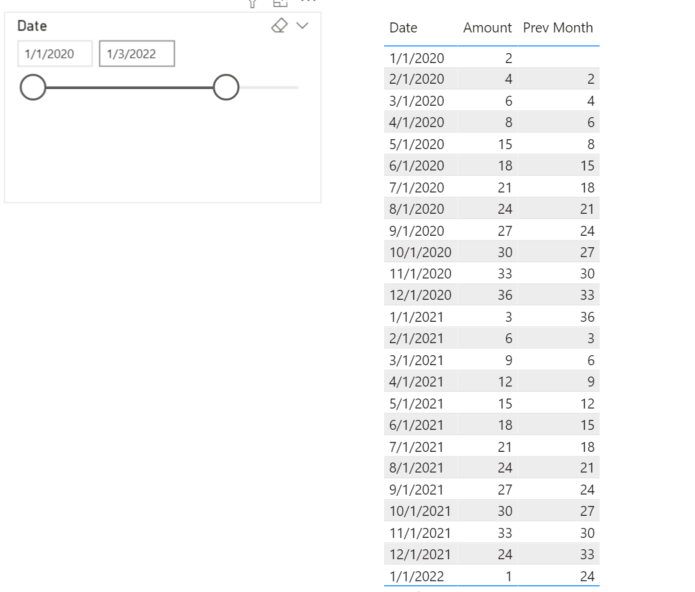The image size is (695, 592).
Task: Select the 1/1/2020 row in the table
Action: click(492, 58)
